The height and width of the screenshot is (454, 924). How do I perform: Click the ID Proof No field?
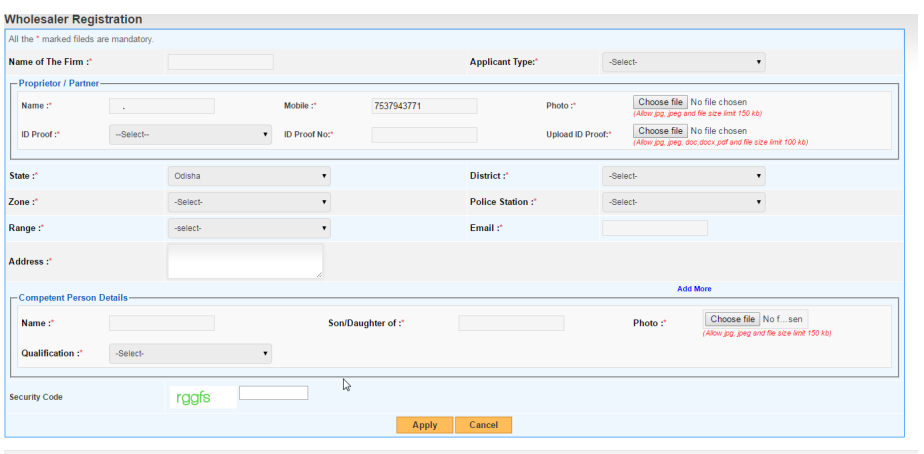click(424, 134)
